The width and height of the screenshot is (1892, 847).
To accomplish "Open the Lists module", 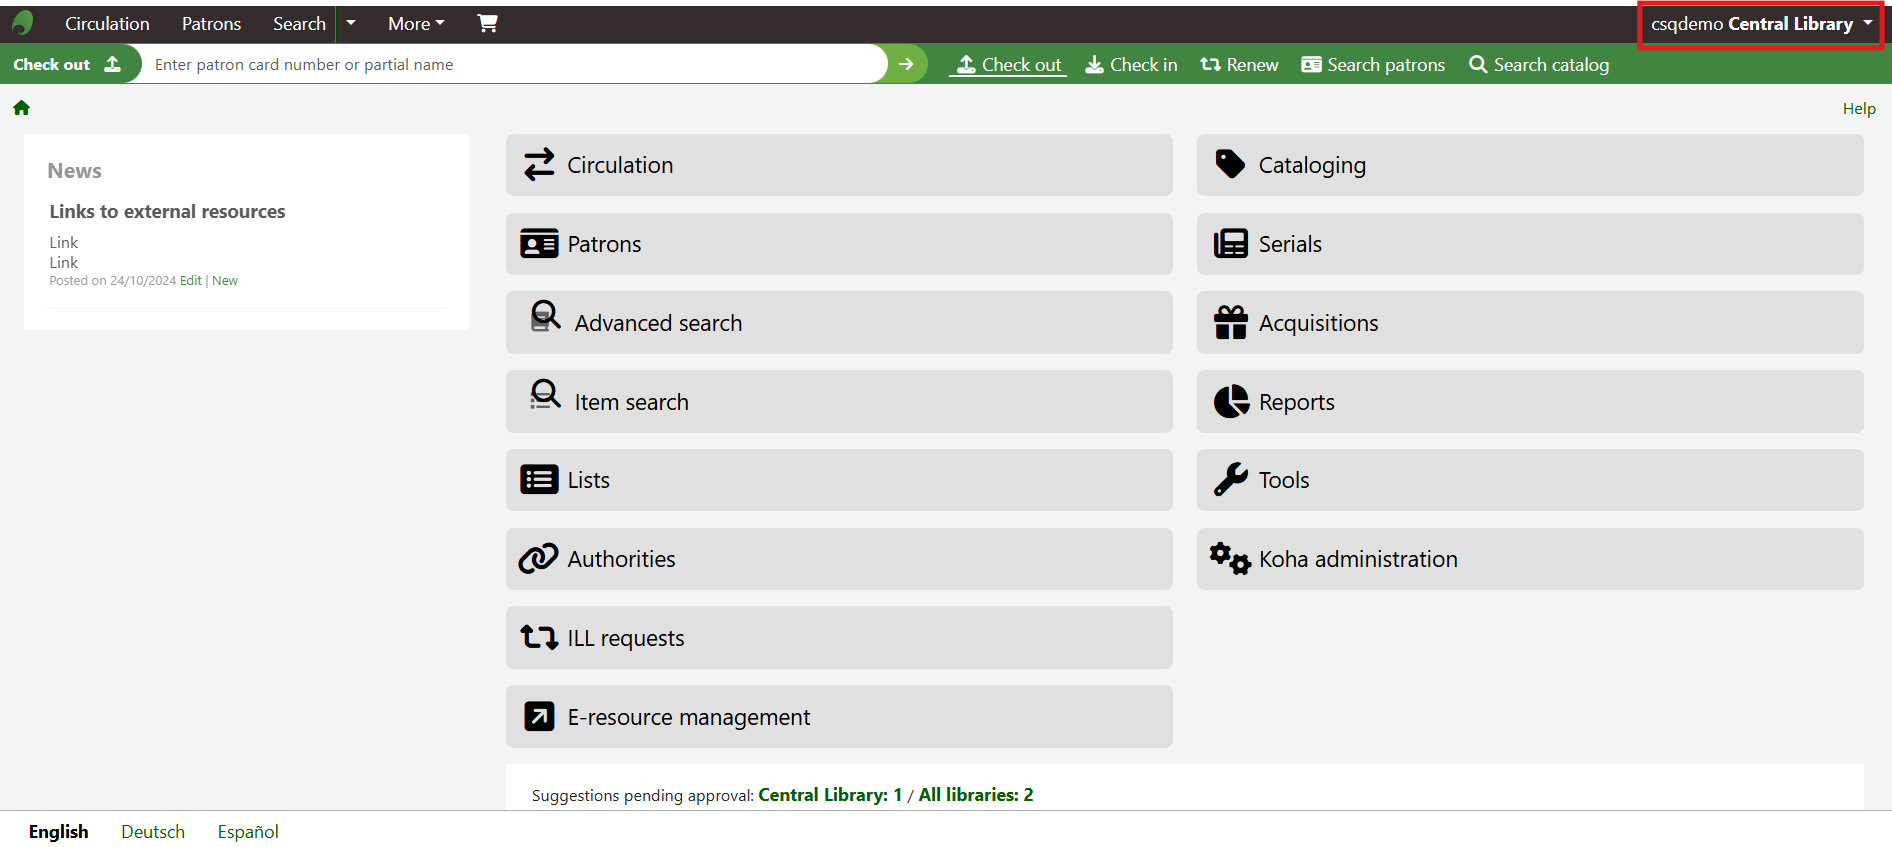I will pos(839,480).
